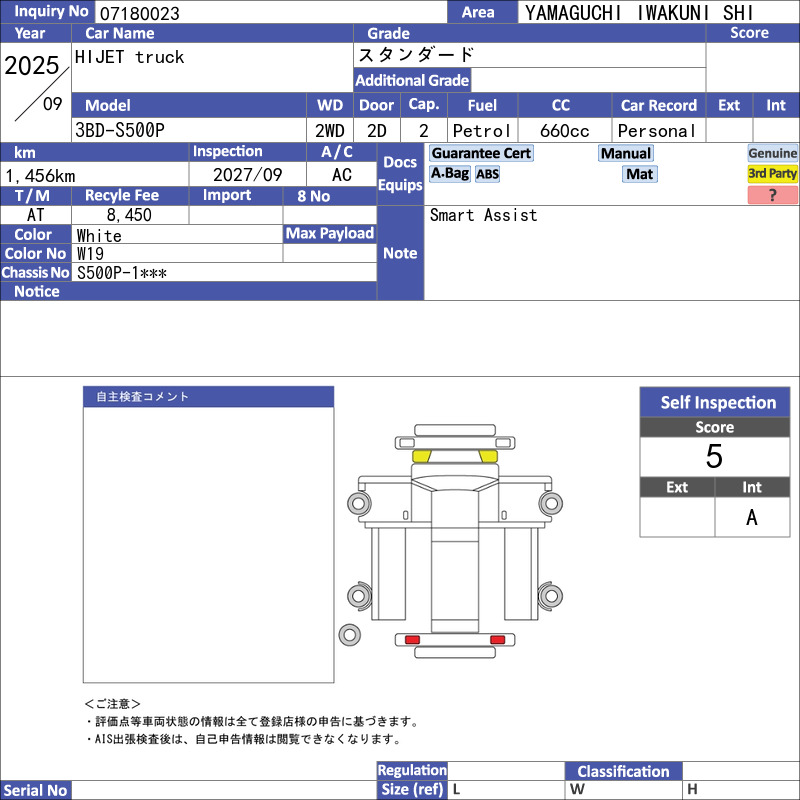Click the A-Bag equipment badge
This screenshot has width=800, height=800.
[449, 173]
